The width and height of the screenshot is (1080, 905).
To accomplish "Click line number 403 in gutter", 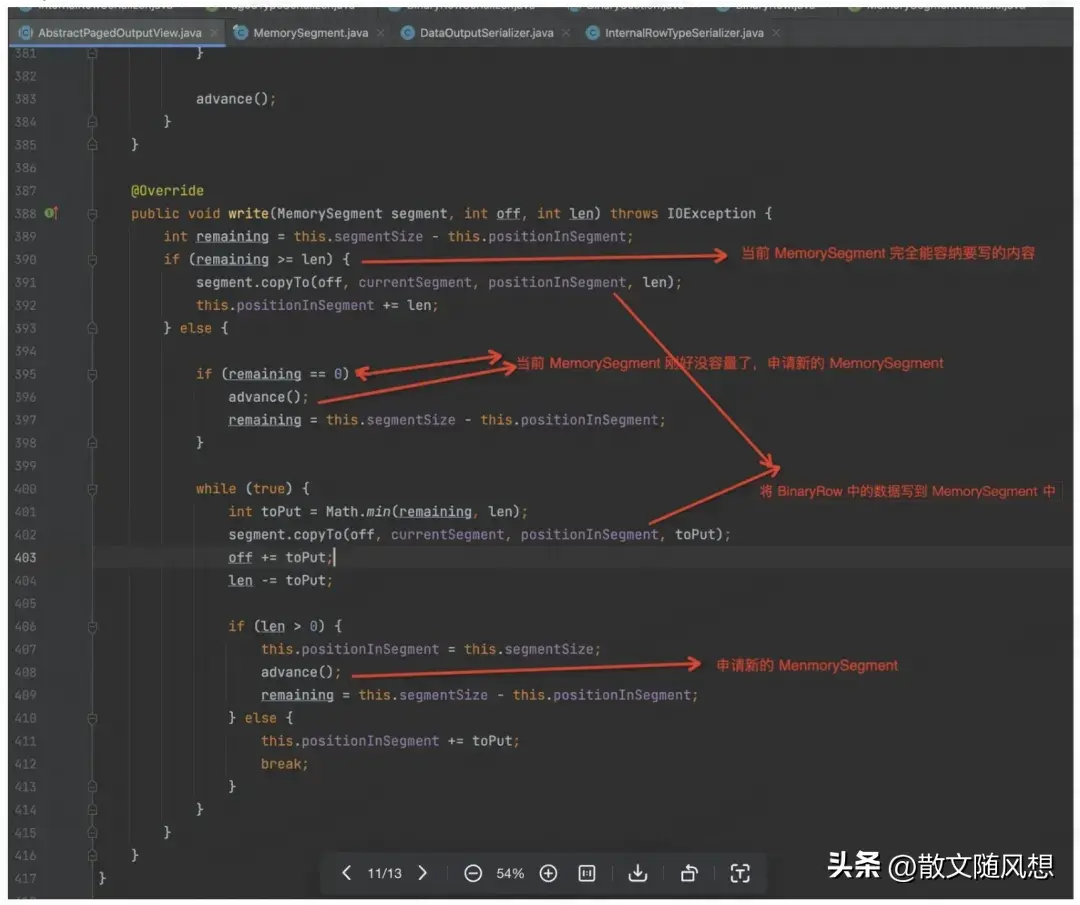I will pyautogui.click(x=25, y=558).
